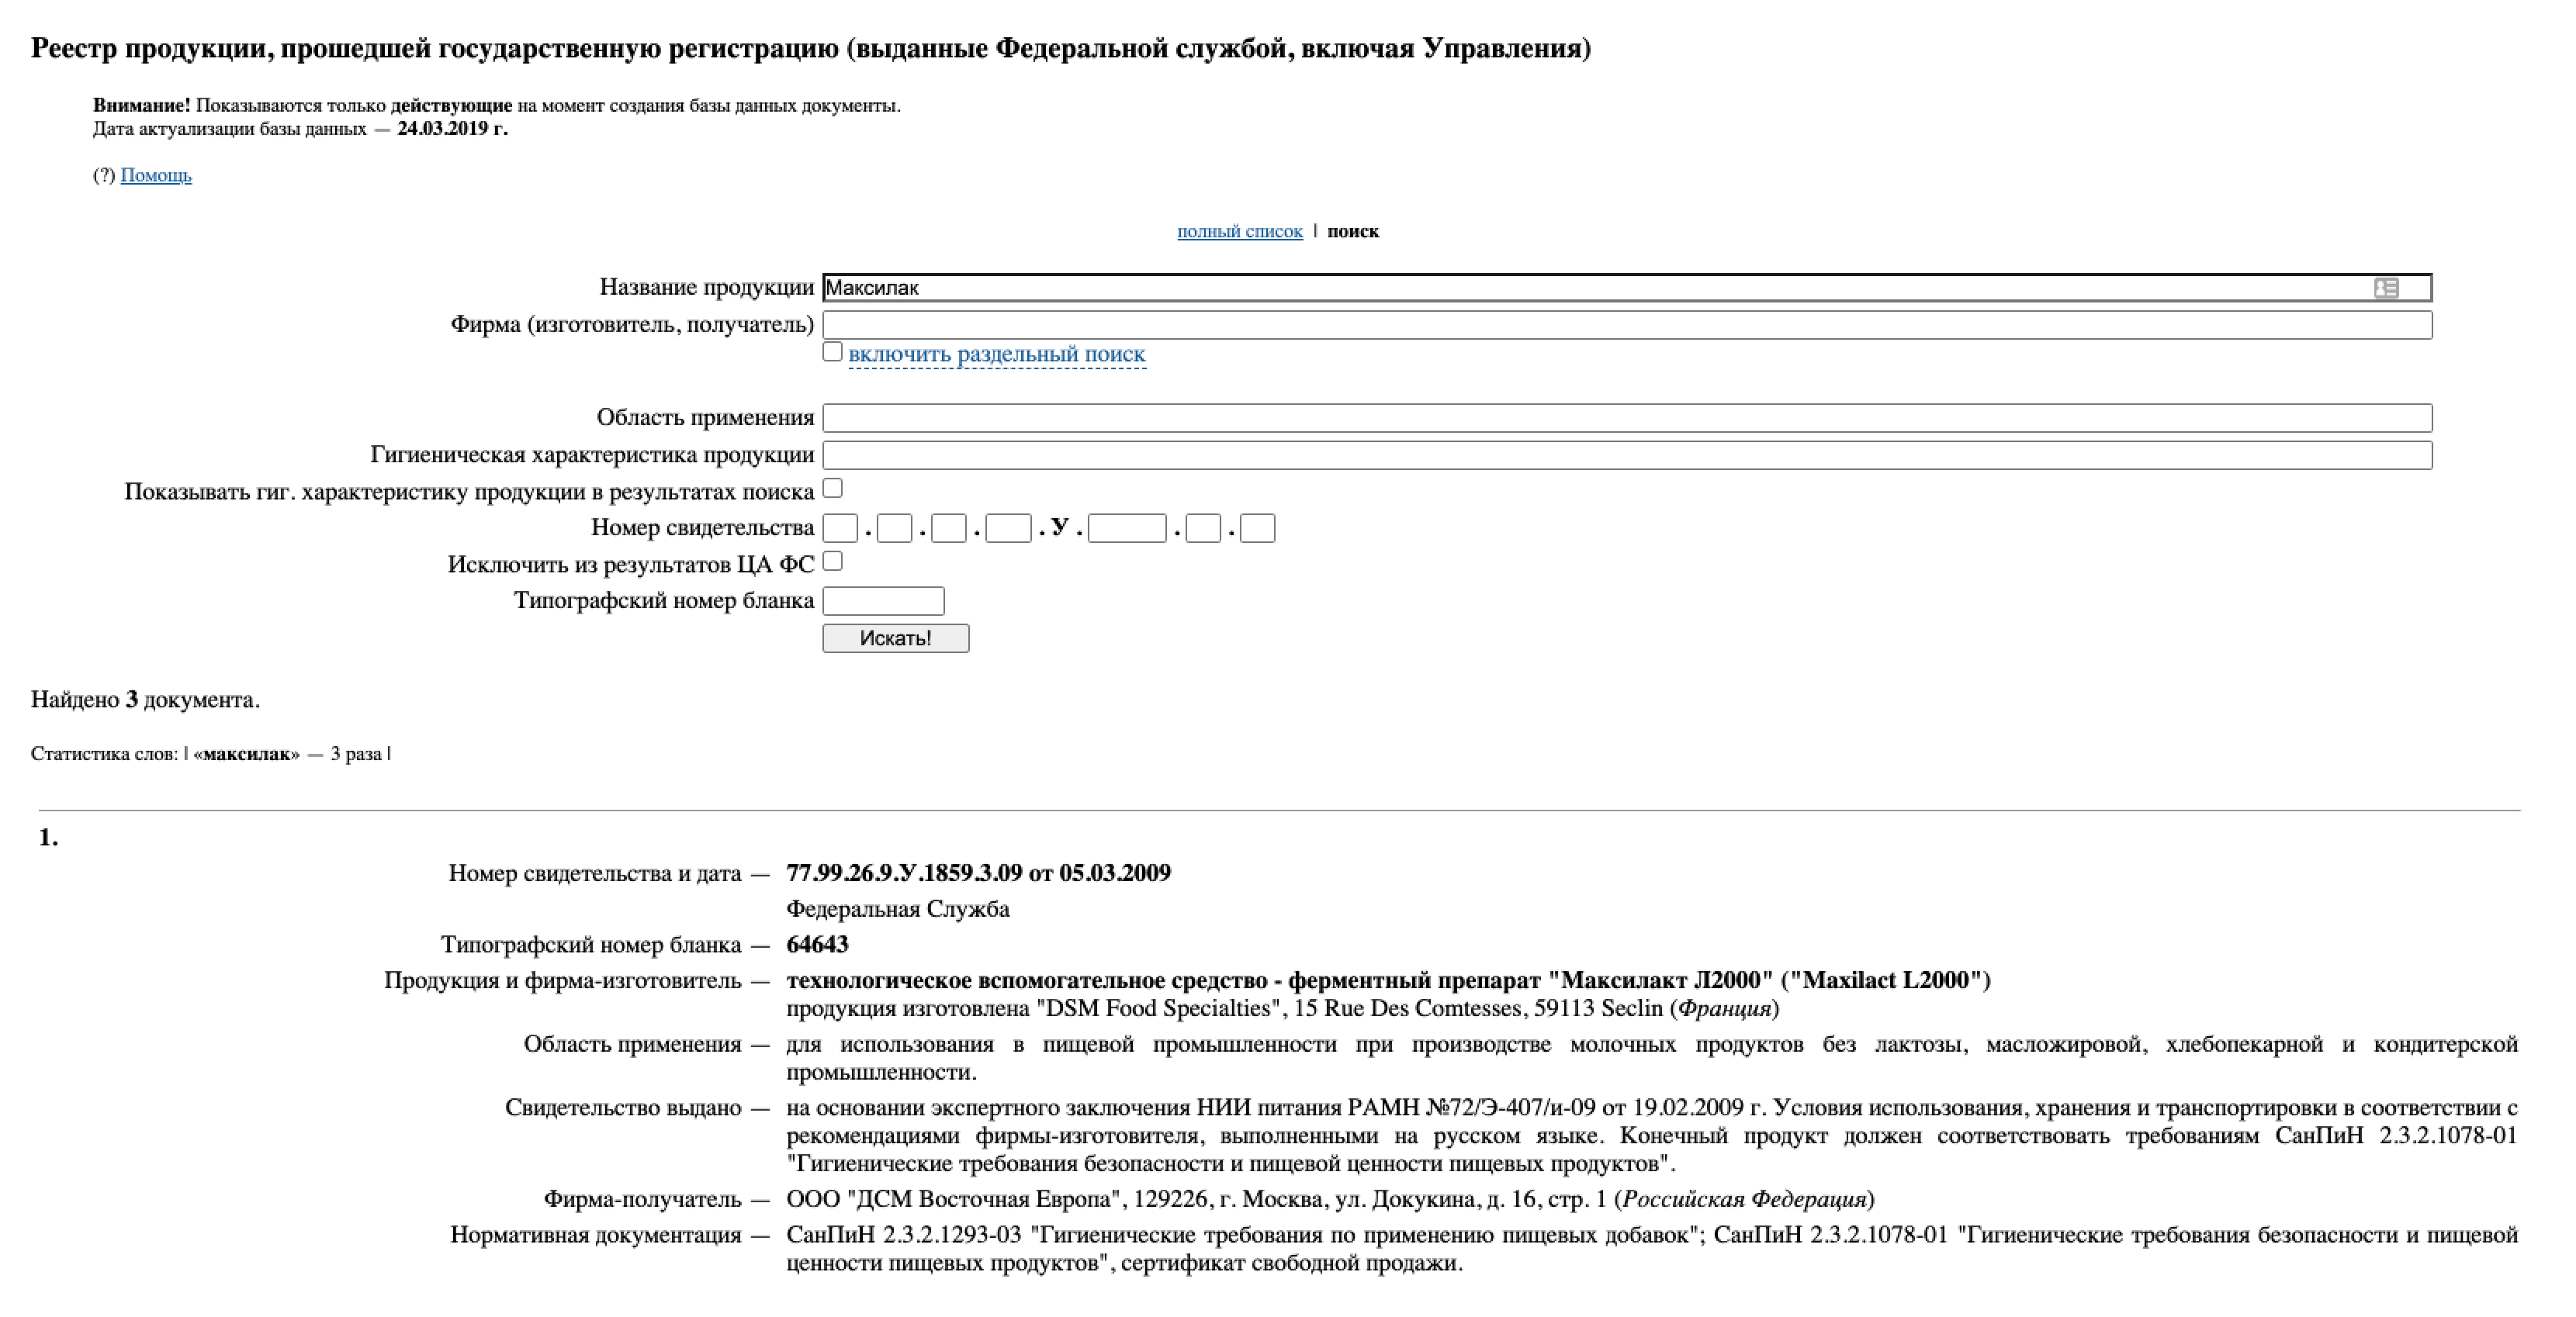Click the wide certificate number box after У
2576x1317 pixels.
pos(1127,528)
